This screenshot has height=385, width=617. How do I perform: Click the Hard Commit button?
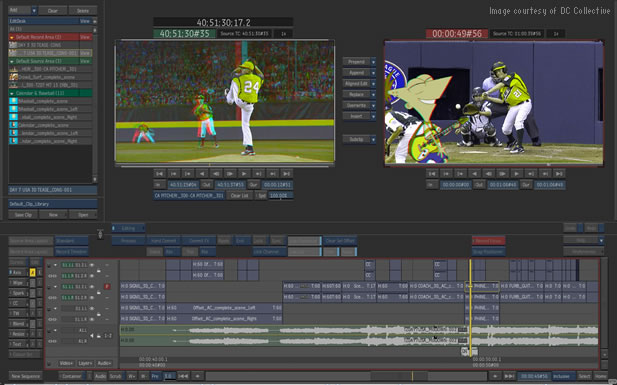point(164,241)
